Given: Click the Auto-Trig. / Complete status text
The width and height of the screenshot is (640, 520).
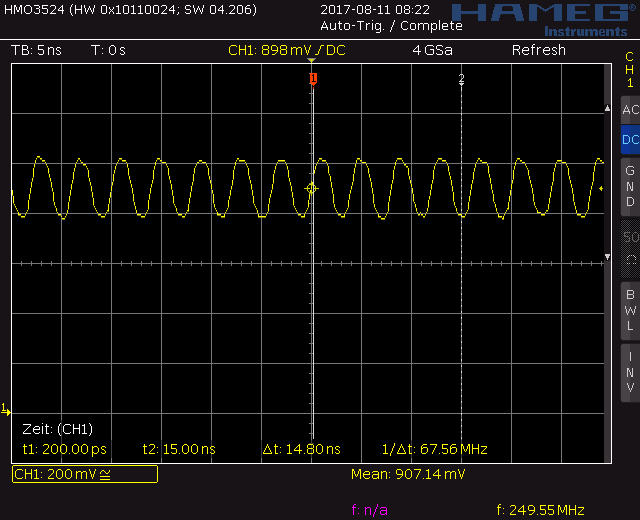Looking at the screenshot, I should coord(391,26).
